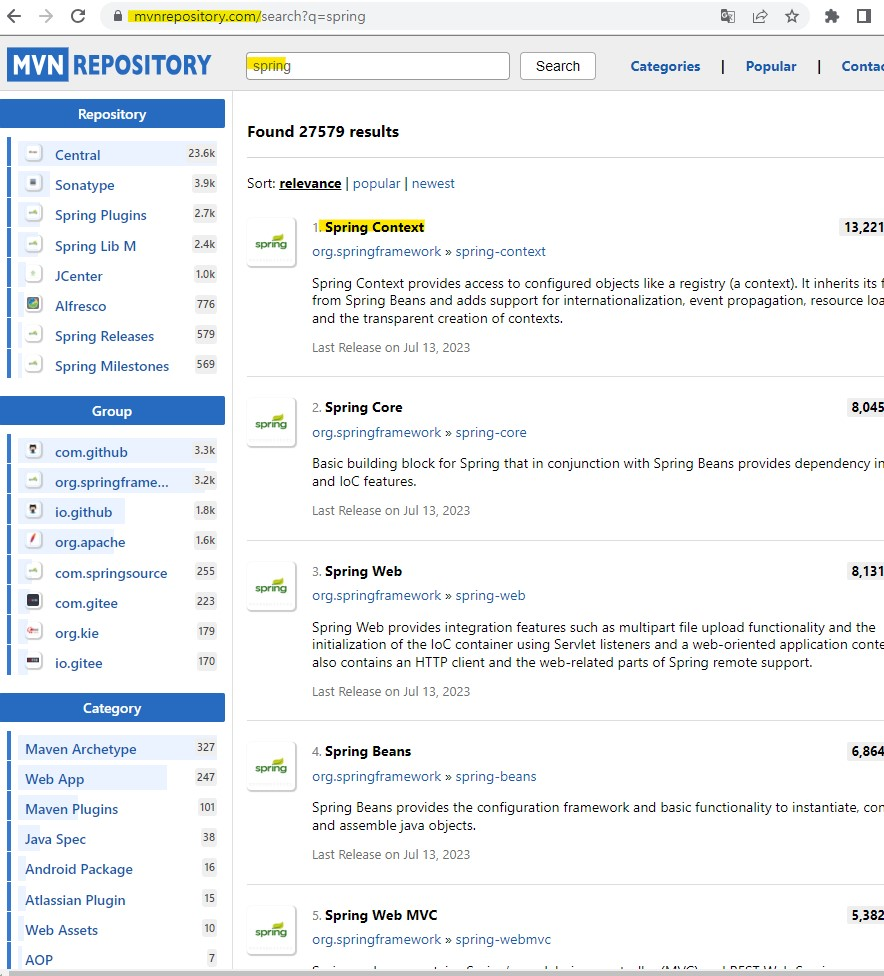
Task: Filter by the JCenter repository link
Action: pos(78,276)
